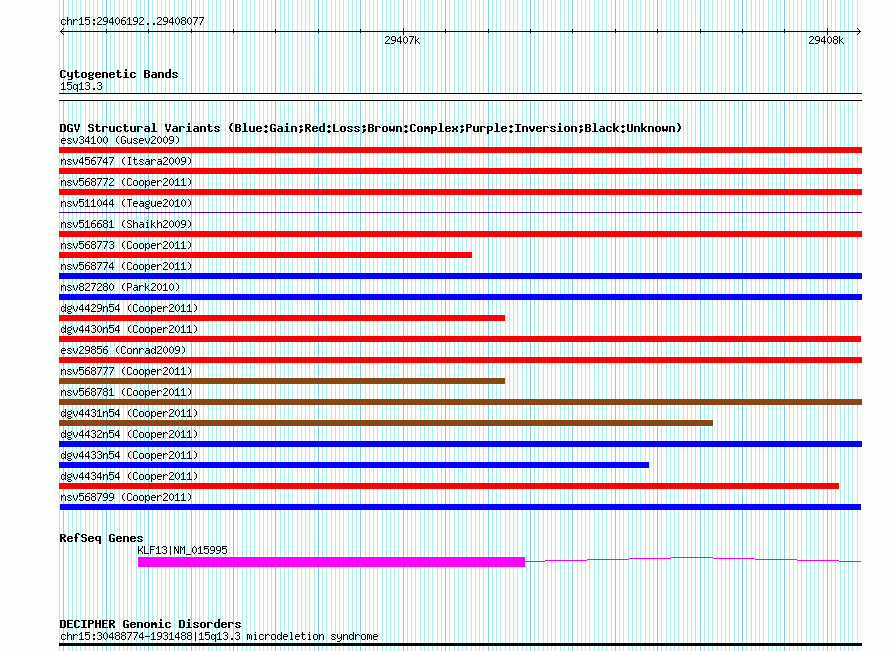Select variant label dgv4433n54 (Cooper2011)
This screenshot has height=651, width=890.
click(x=129, y=455)
